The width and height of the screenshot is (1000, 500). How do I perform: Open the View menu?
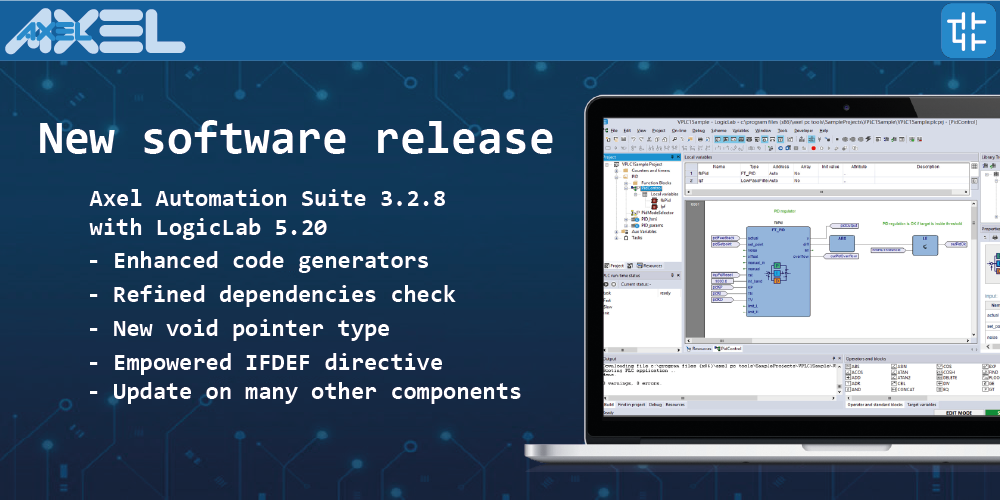642,131
